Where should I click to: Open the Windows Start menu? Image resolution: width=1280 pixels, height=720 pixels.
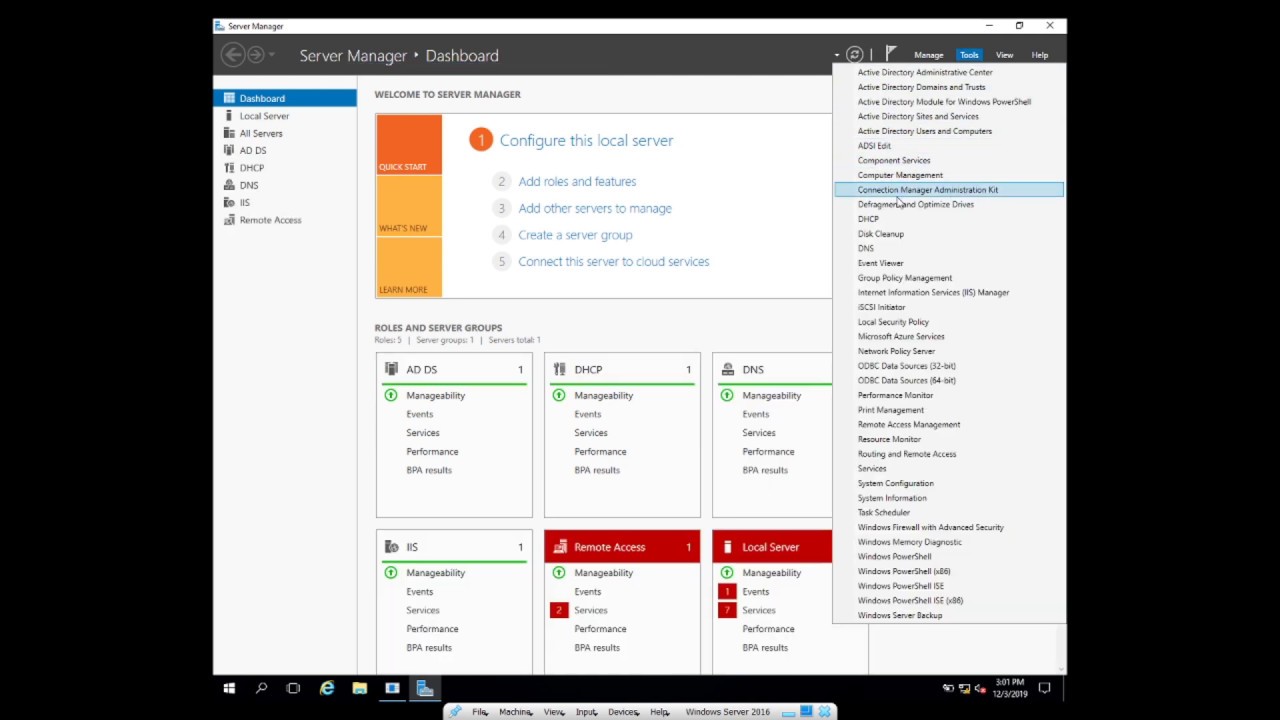click(x=229, y=688)
